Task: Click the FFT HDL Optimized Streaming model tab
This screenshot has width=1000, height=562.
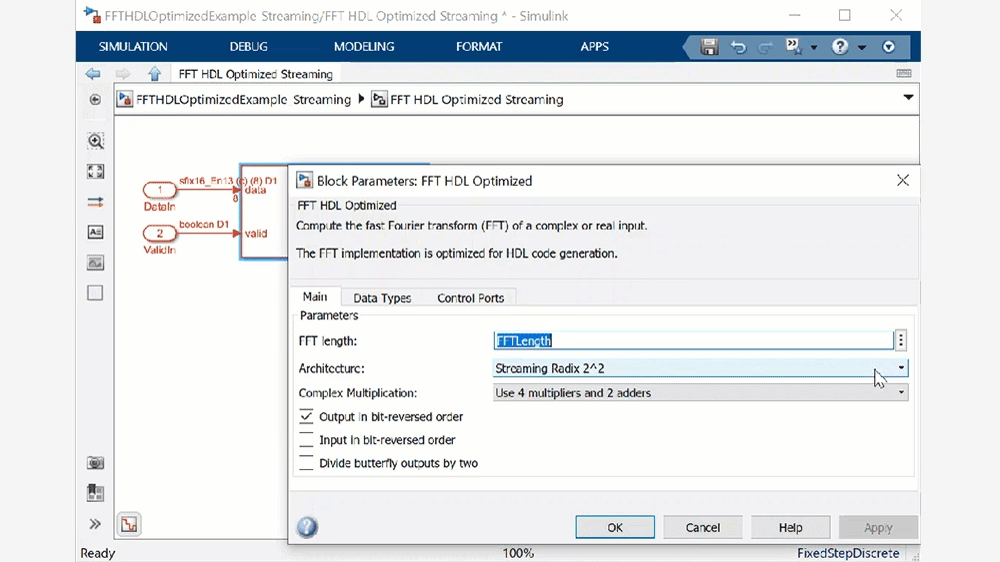Action: tap(255, 74)
